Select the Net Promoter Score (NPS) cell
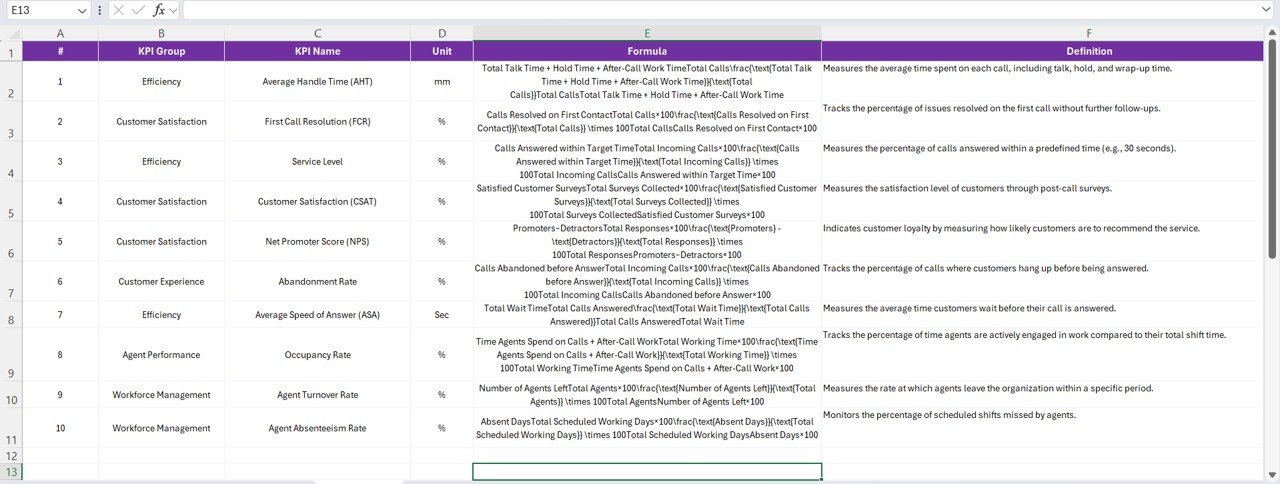The height and width of the screenshot is (484, 1280). click(317, 241)
